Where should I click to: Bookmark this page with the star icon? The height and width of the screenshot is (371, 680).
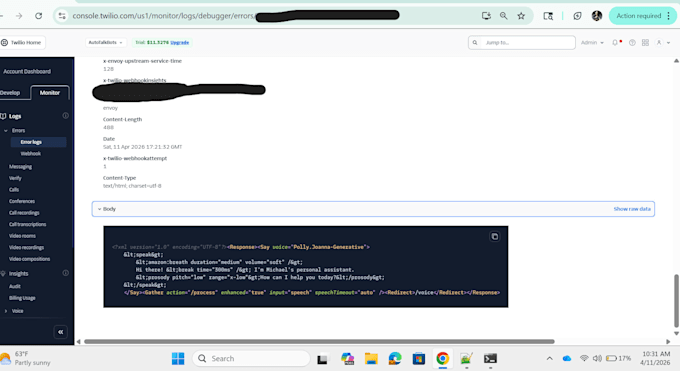521,16
